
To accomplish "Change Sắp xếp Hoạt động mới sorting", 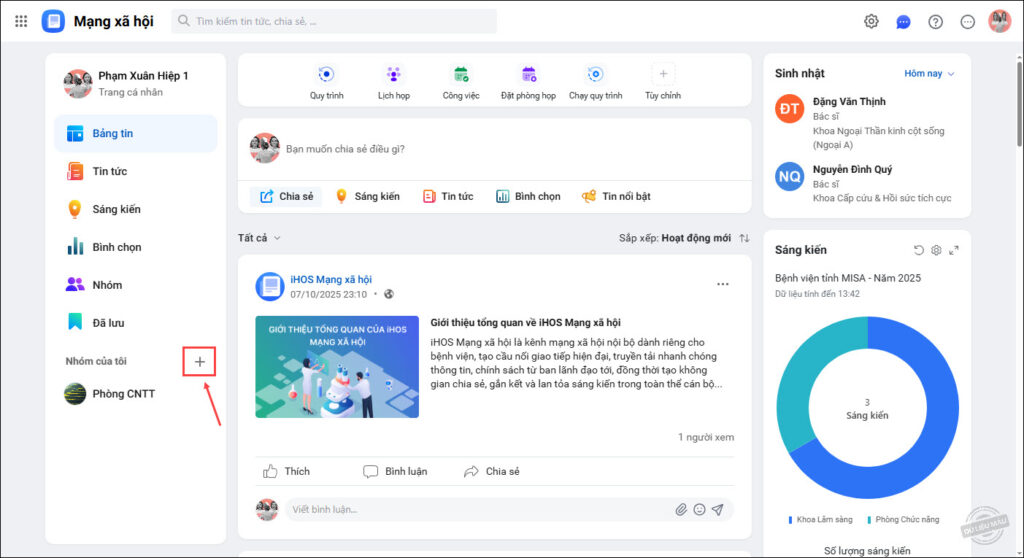I will point(675,238).
